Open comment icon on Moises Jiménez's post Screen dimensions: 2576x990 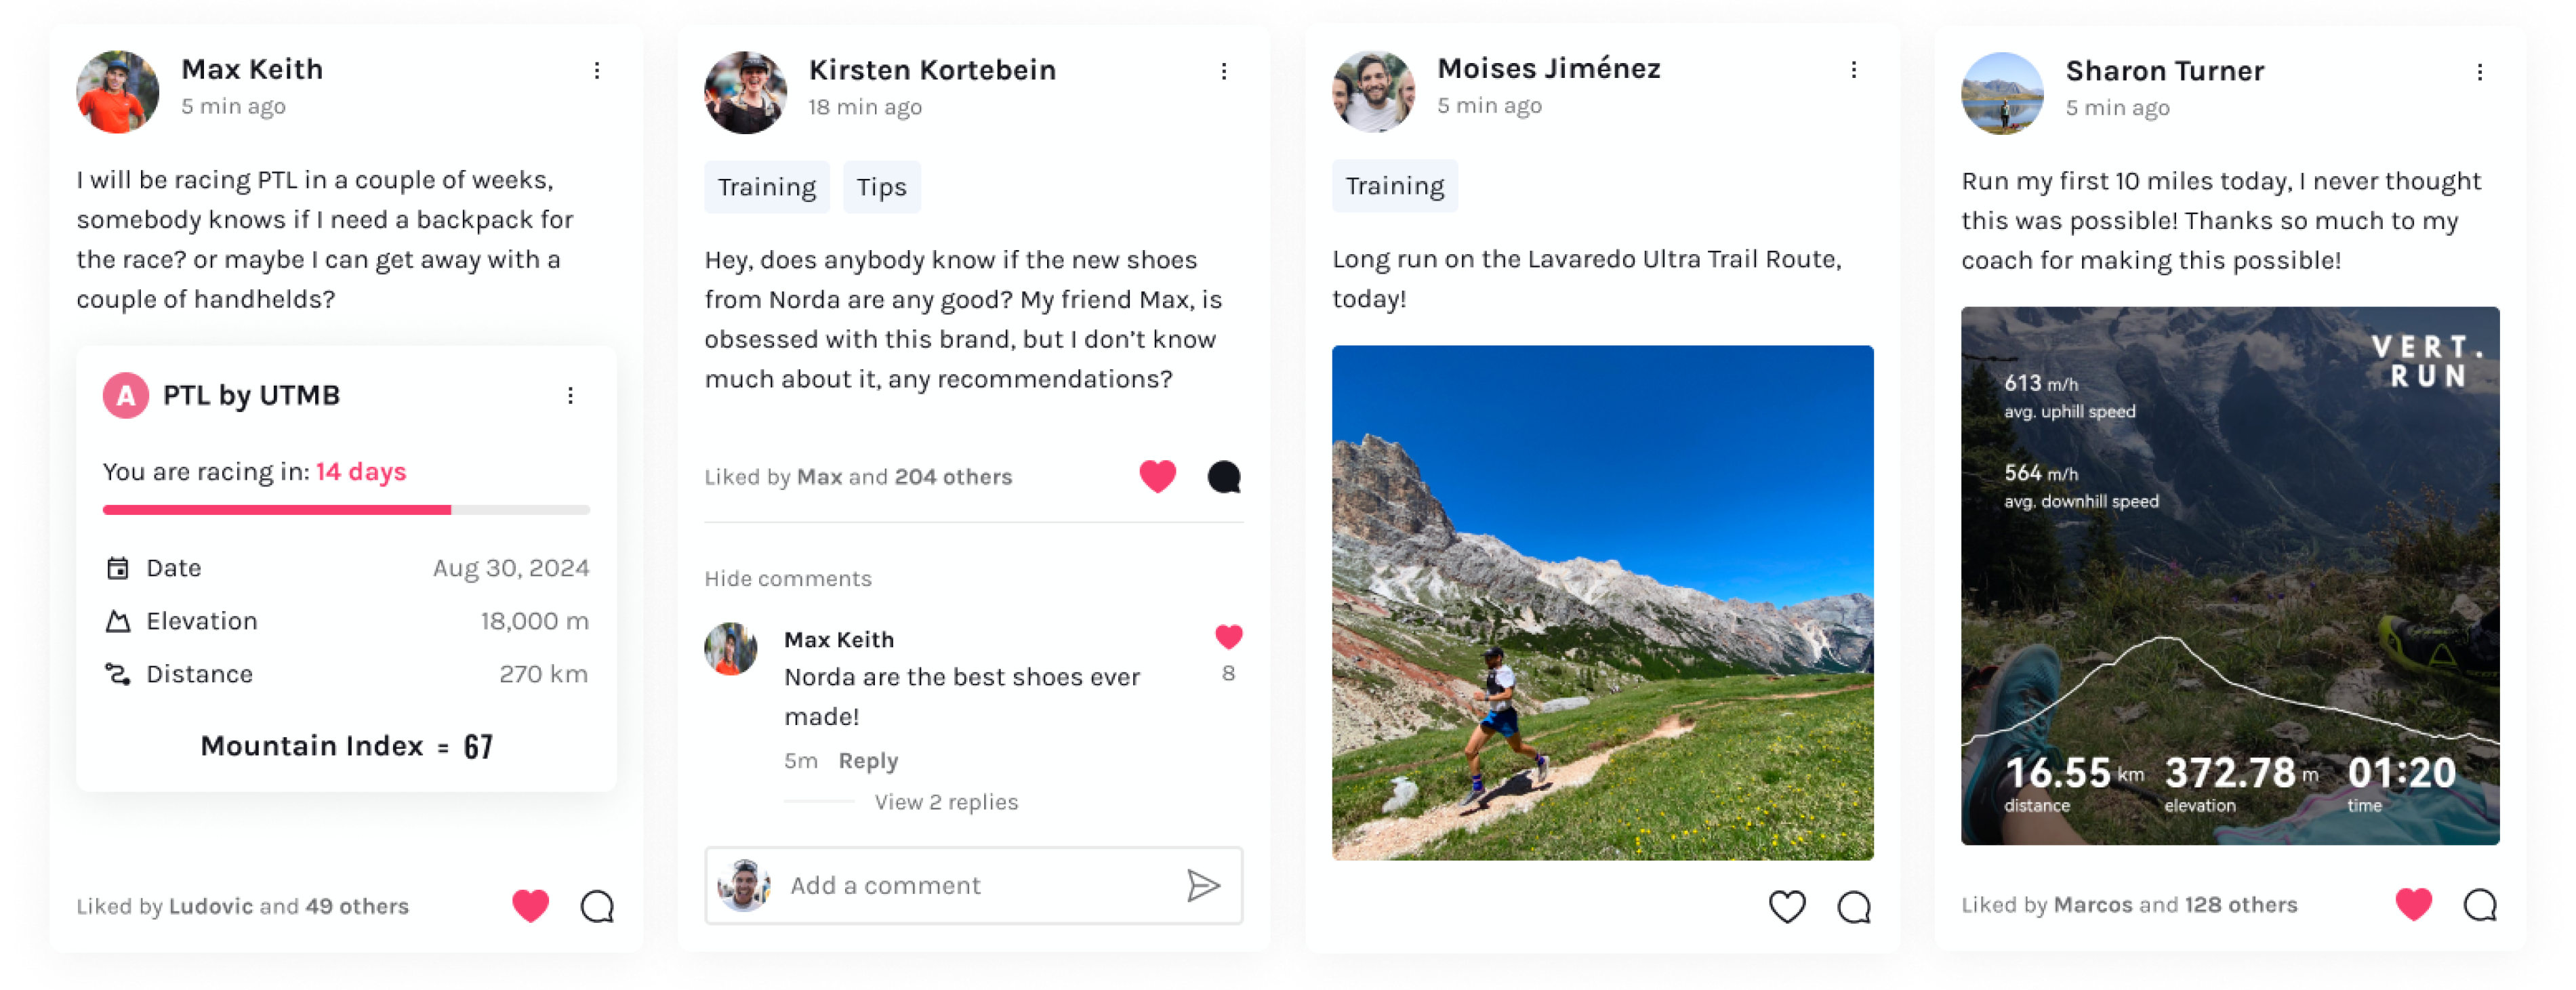point(1853,906)
